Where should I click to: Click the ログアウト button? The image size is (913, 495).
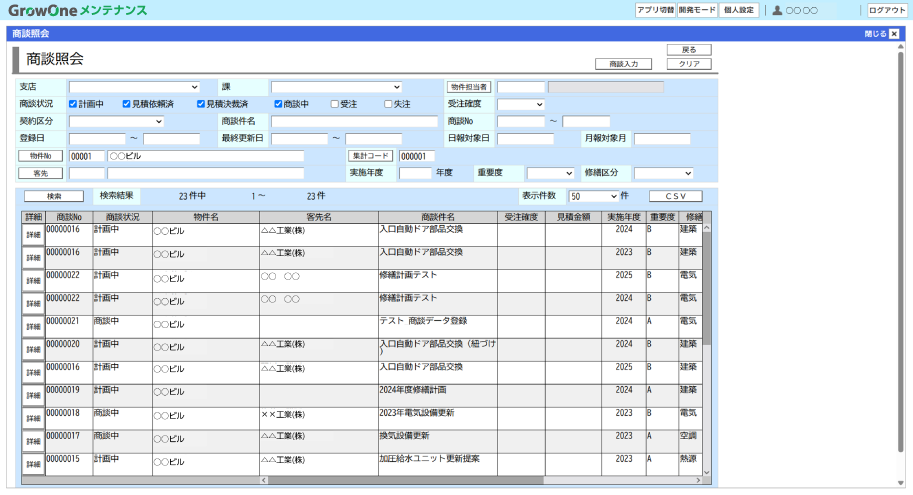point(887,10)
